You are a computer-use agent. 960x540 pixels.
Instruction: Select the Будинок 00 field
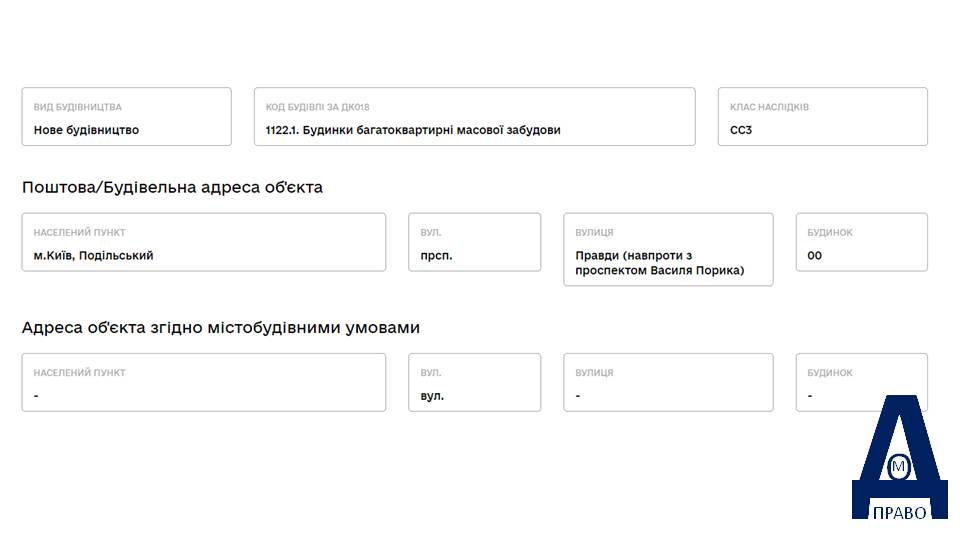pos(861,242)
